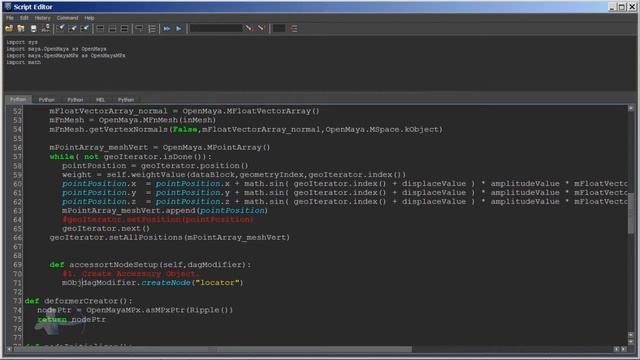Click line 53 'mFnMesh = OpenMaya.MFnMesh(inMesh)'

pos(133,120)
